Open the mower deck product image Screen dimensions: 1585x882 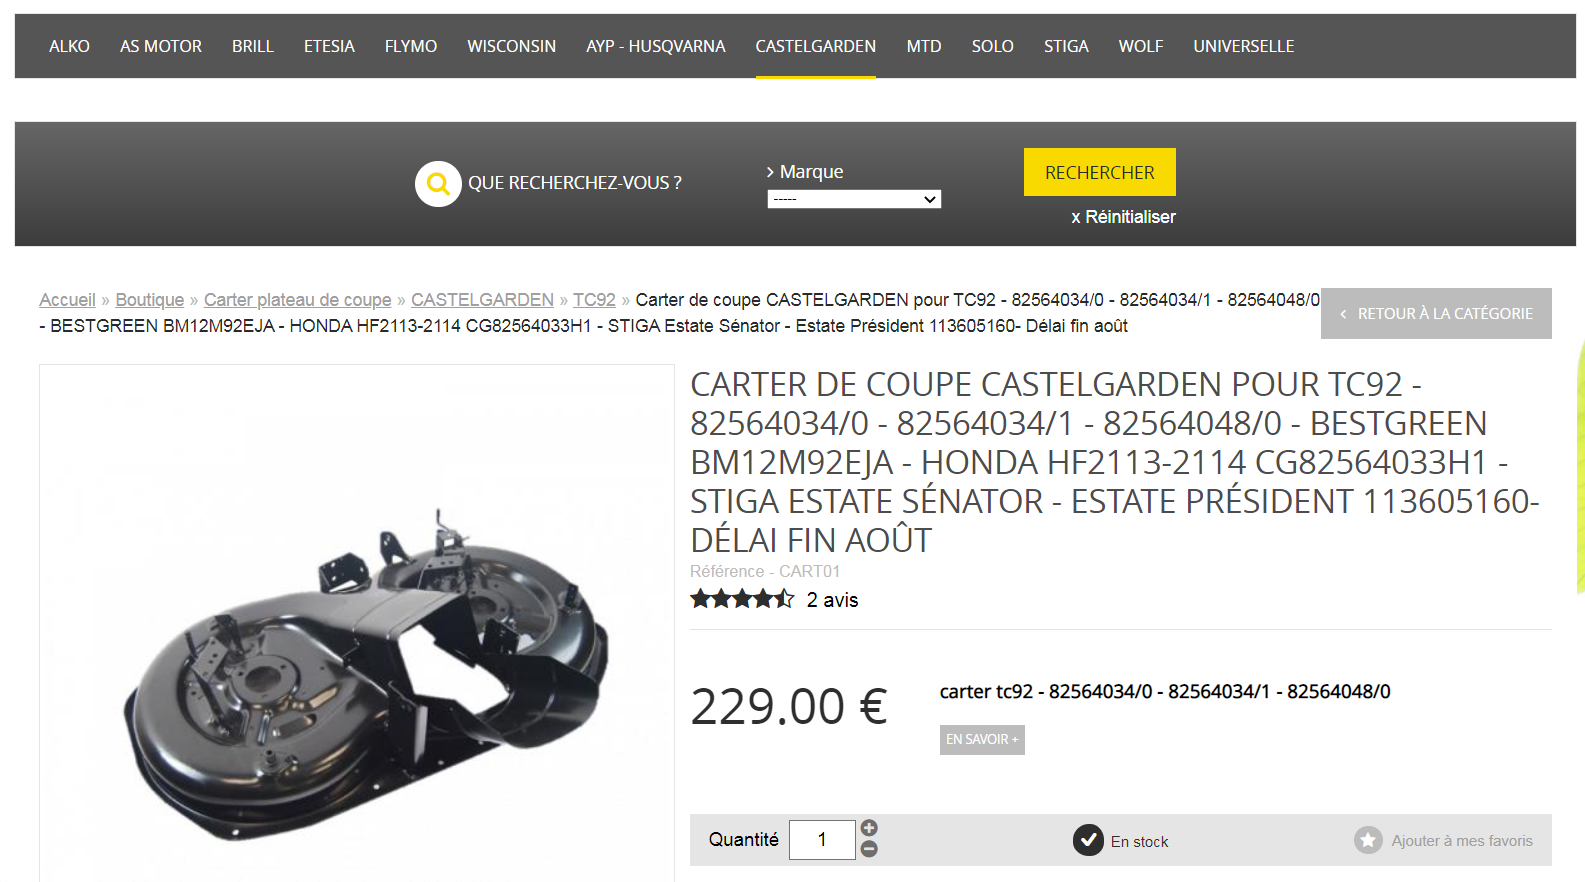[x=357, y=623]
